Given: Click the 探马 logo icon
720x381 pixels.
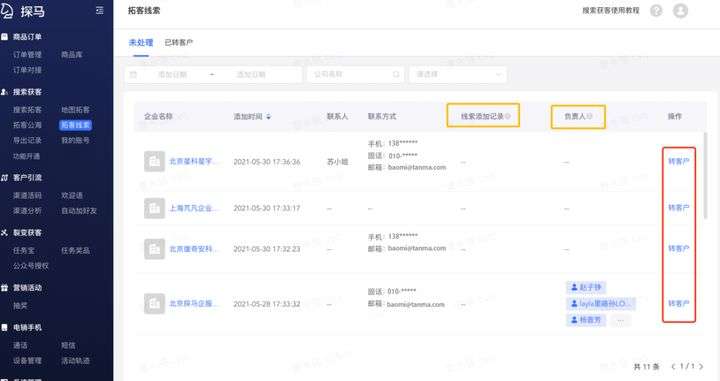Looking at the screenshot, I should [6, 10].
